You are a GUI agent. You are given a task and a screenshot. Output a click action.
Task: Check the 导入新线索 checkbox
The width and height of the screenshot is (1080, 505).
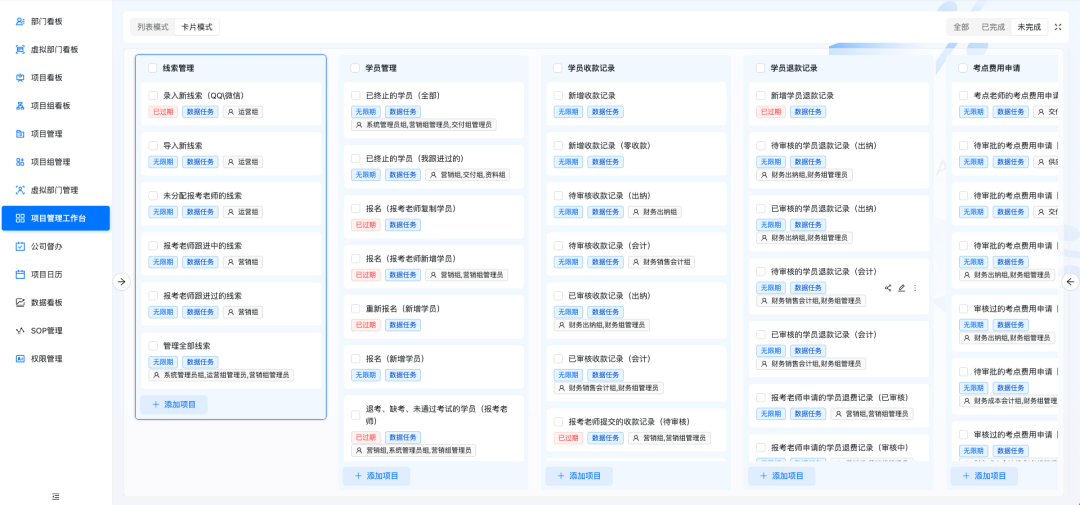[153, 146]
